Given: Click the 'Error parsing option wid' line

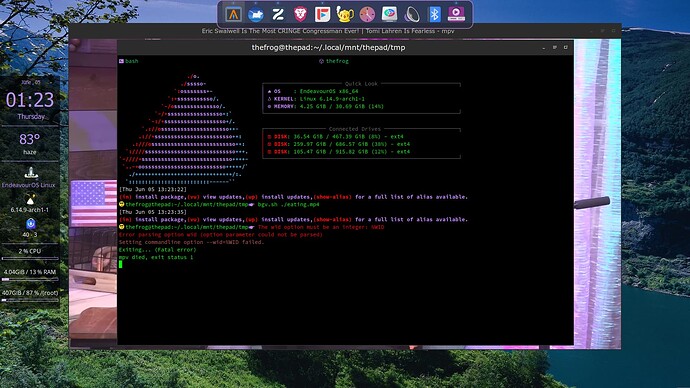Looking at the screenshot, I should point(220,235).
